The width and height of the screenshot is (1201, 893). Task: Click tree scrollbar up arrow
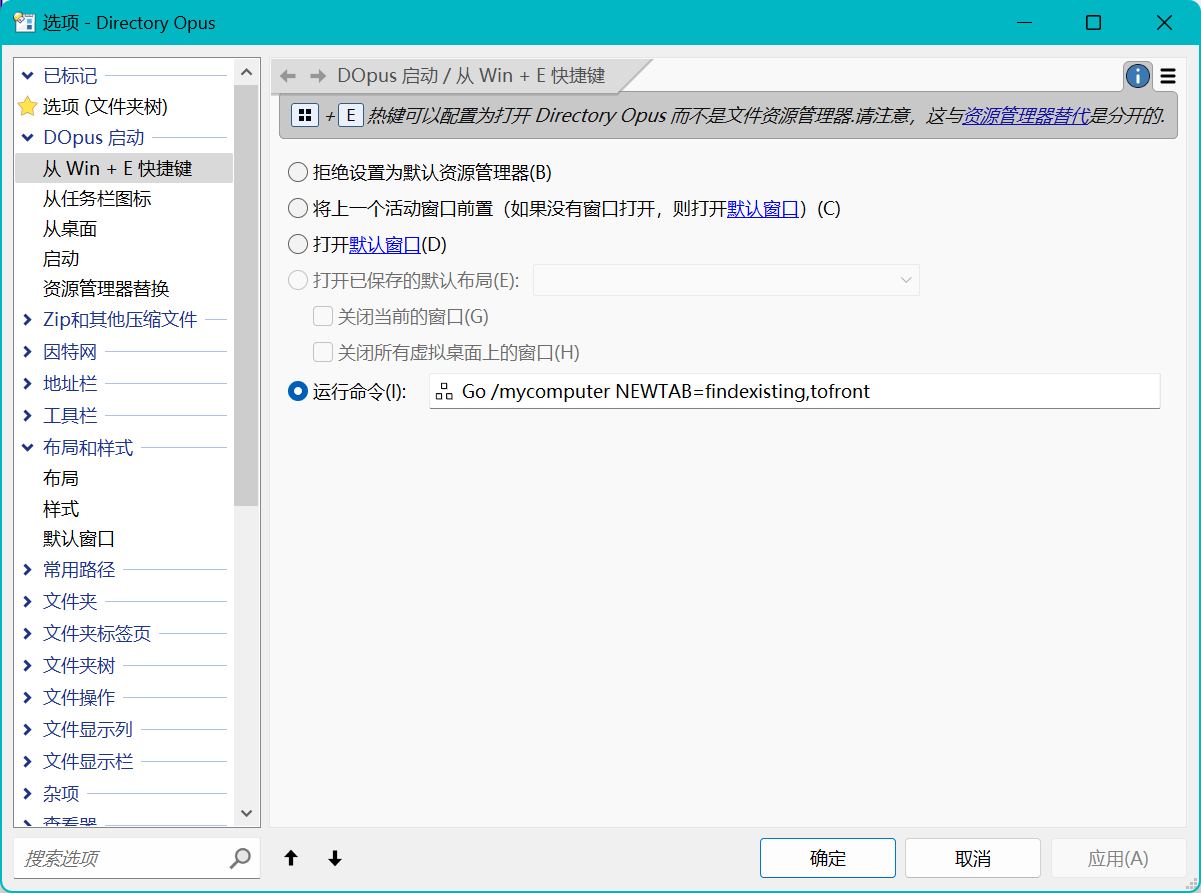pyautogui.click(x=246, y=72)
